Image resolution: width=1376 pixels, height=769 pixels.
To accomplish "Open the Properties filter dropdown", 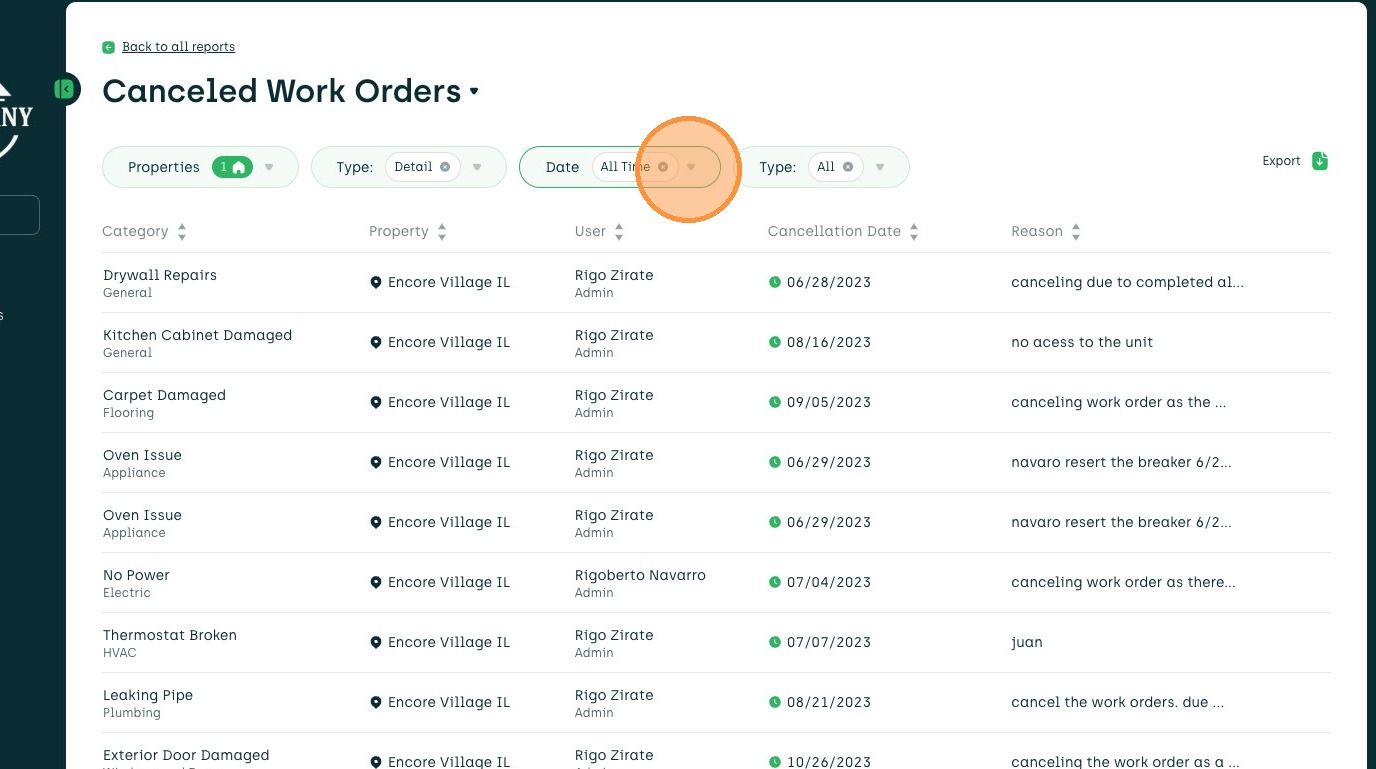I will tap(269, 167).
